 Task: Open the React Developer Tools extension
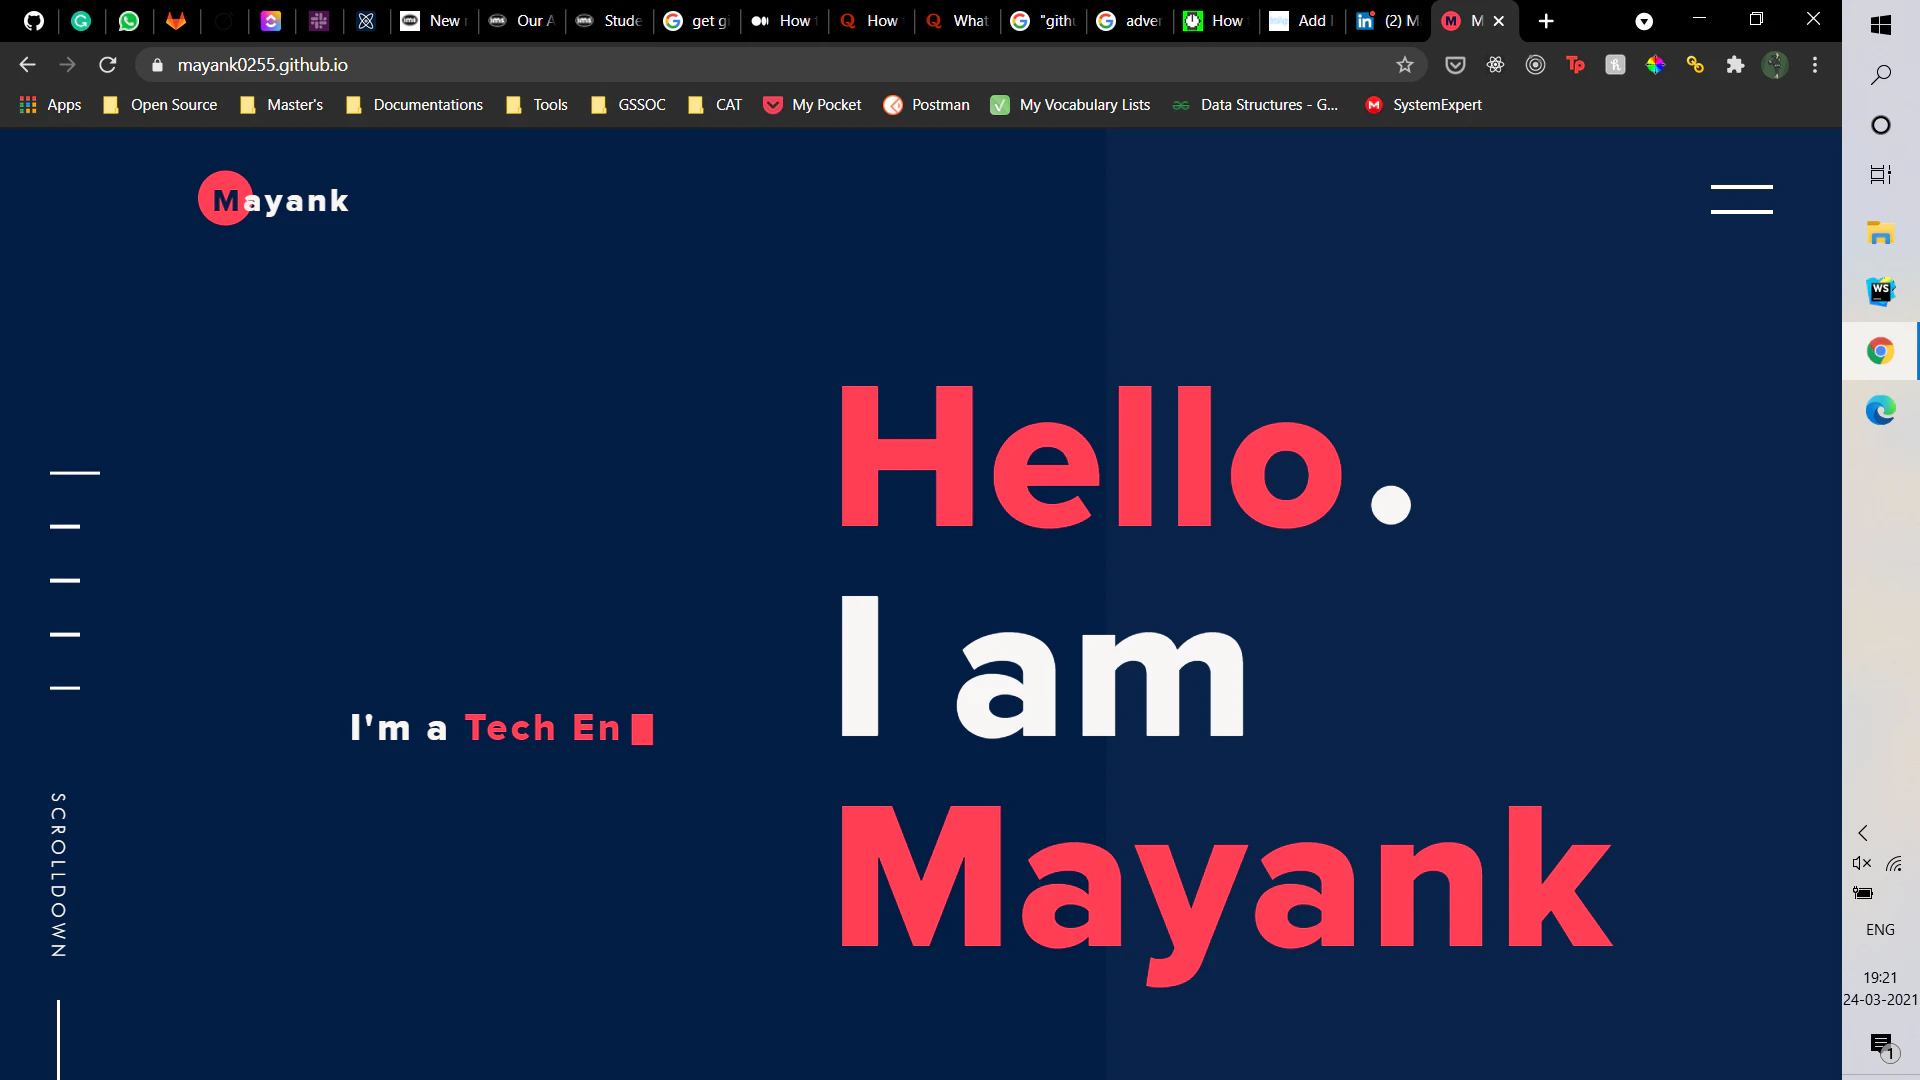1495,65
